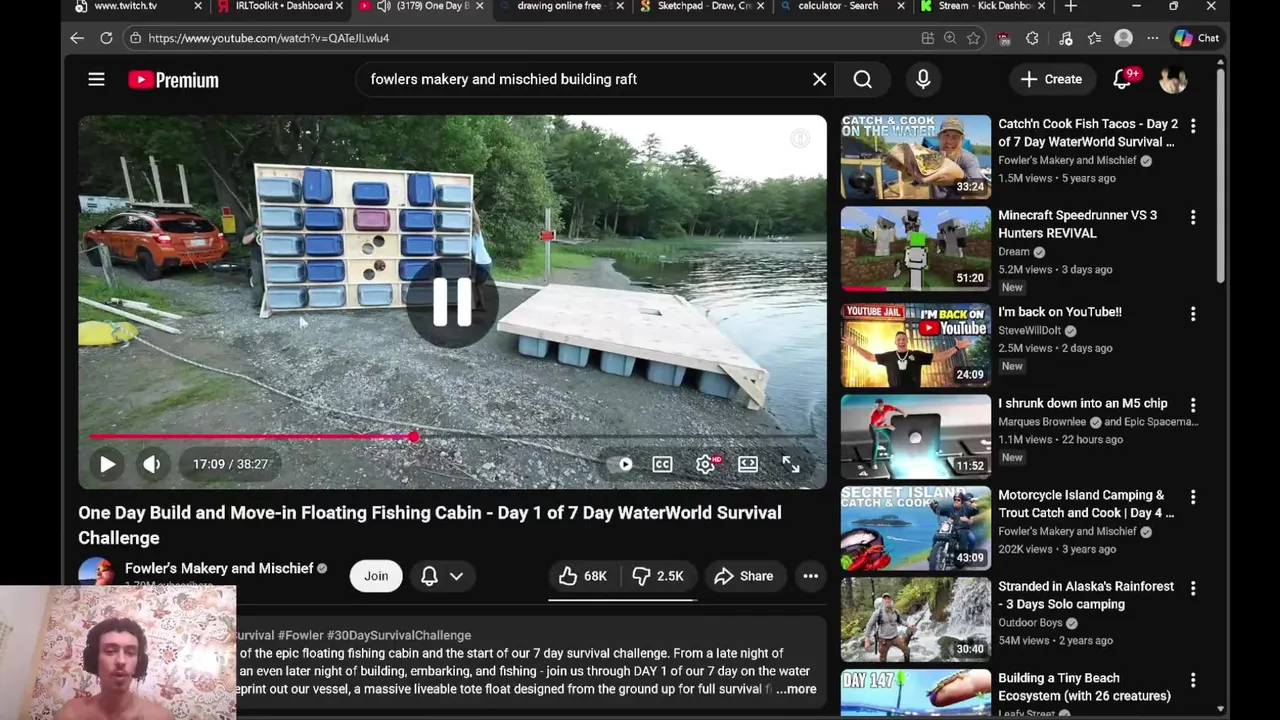Open browser Settings and more ellipsis

1153,38
